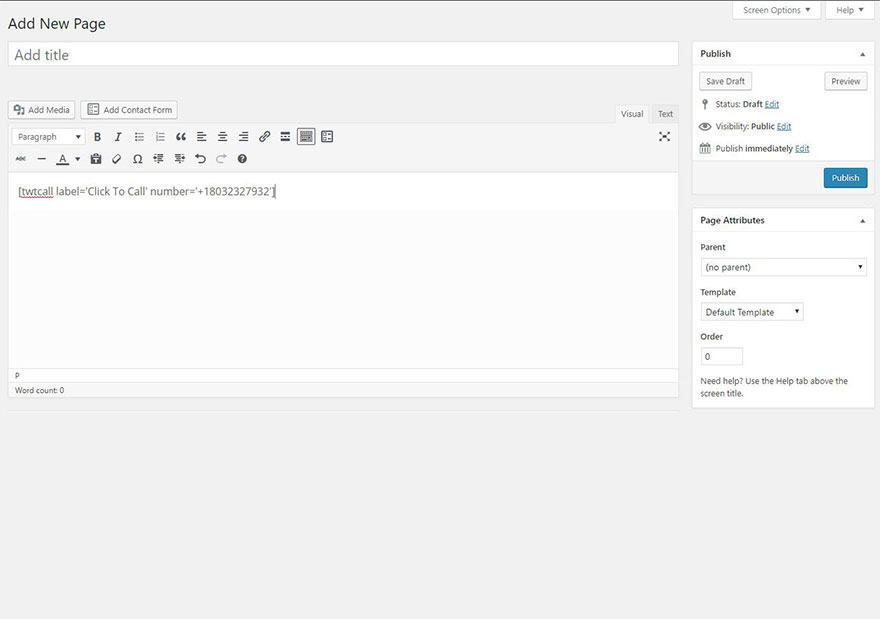The height and width of the screenshot is (619, 880).
Task: Decrease the paragraph indent
Action: 159,159
